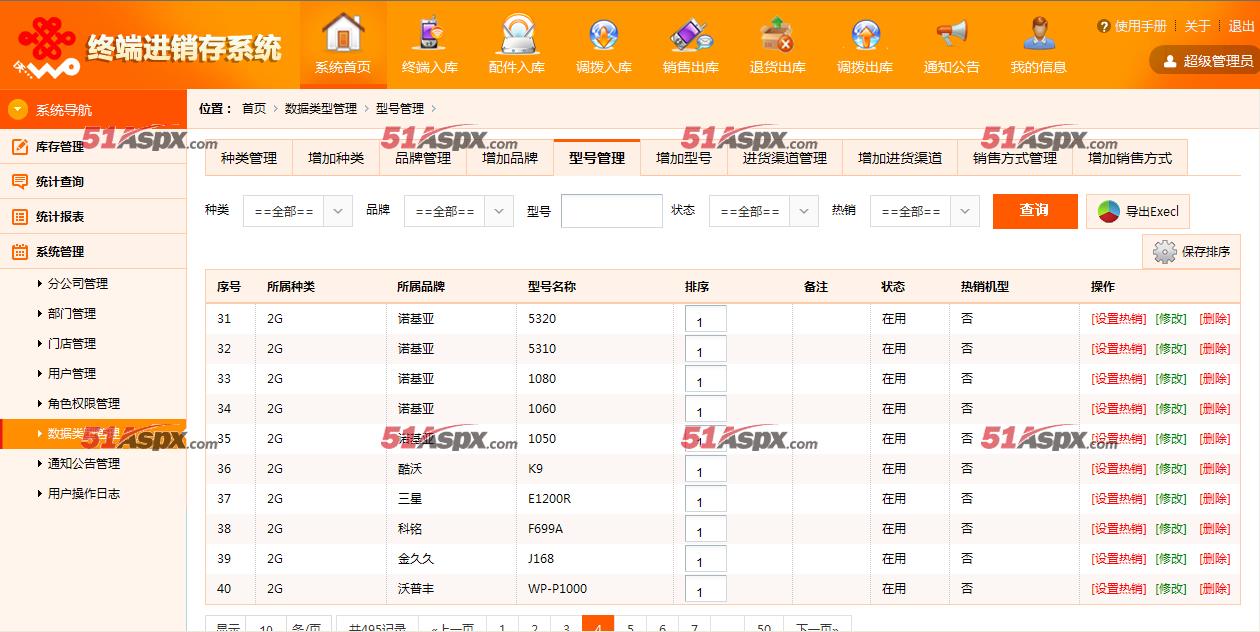Export the list with 导出Execl
Viewport: 1260px width, 632px height.
coord(1138,211)
